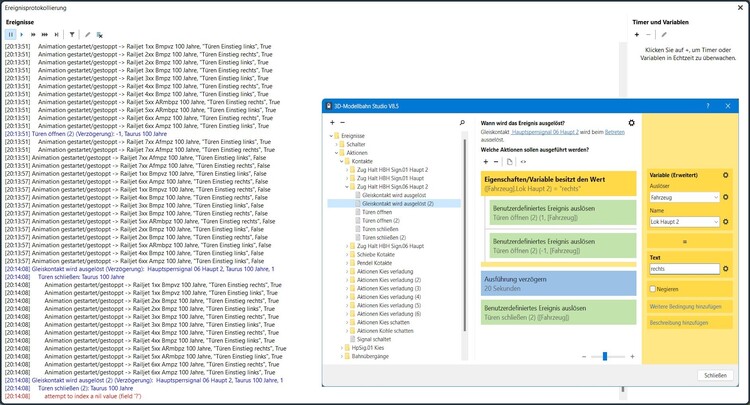Pause the event log recording
This screenshot has width=750, height=405.
coord(11,34)
